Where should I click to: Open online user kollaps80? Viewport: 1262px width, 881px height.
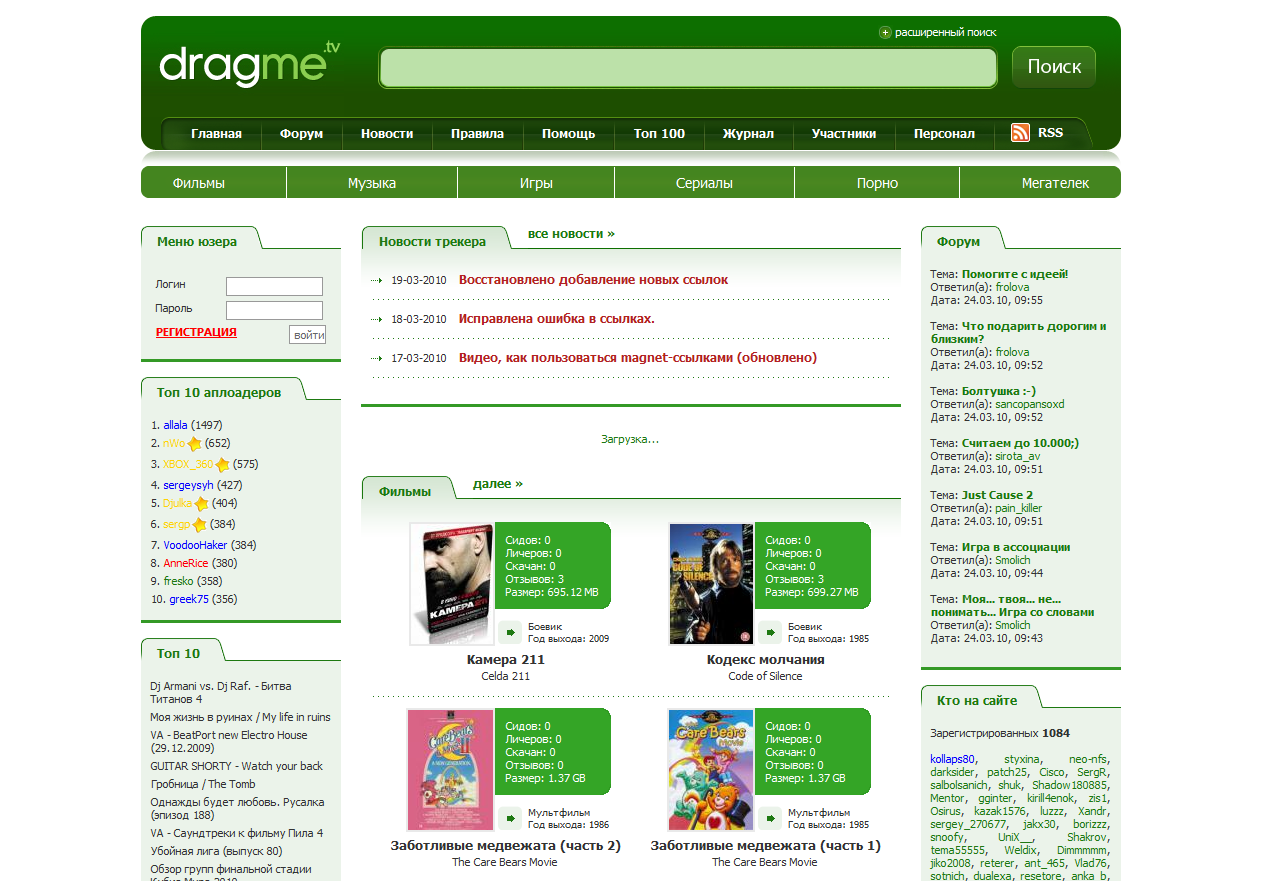(953, 759)
